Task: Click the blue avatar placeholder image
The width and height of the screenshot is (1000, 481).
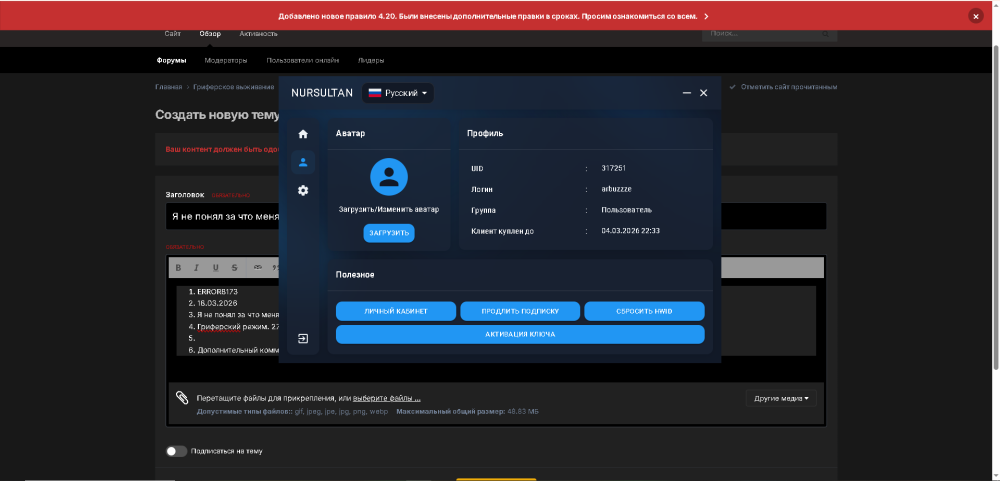Action: (x=389, y=177)
